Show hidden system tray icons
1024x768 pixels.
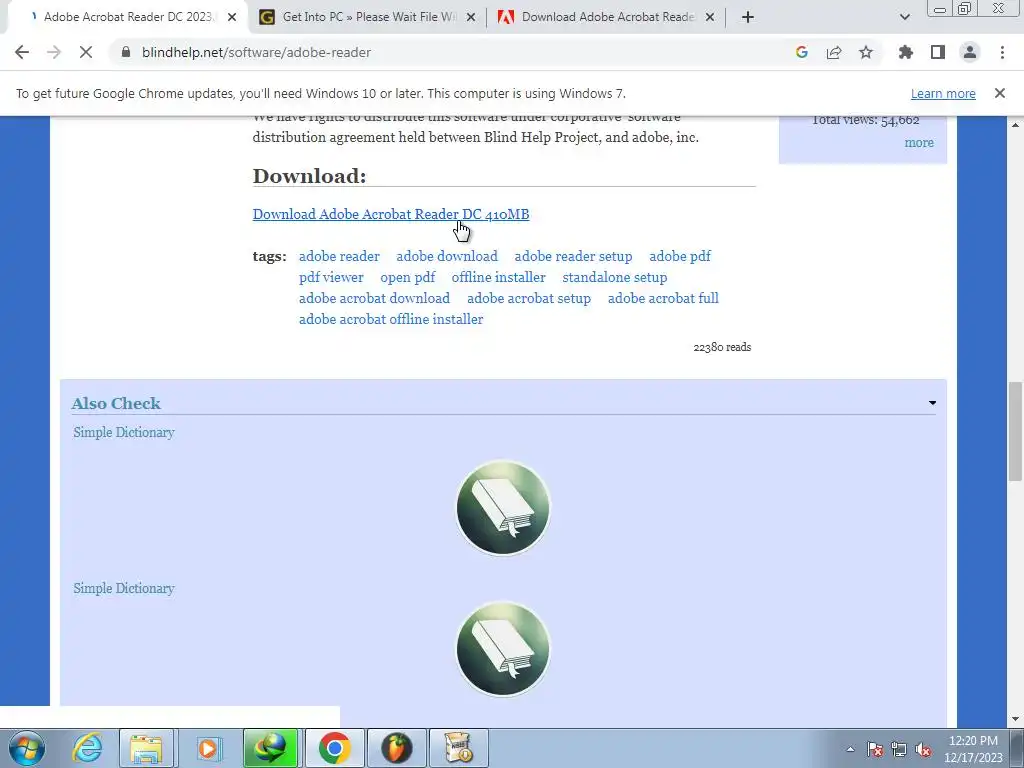click(x=850, y=749)
